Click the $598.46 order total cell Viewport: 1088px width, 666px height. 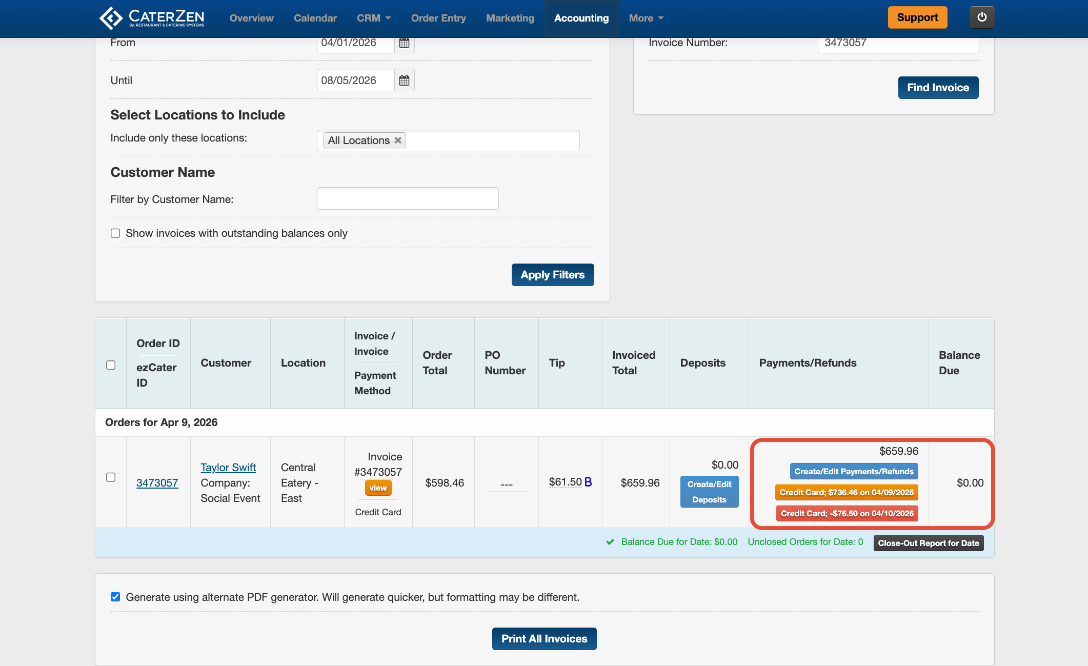pyautogui.click(x=444, y=483)
